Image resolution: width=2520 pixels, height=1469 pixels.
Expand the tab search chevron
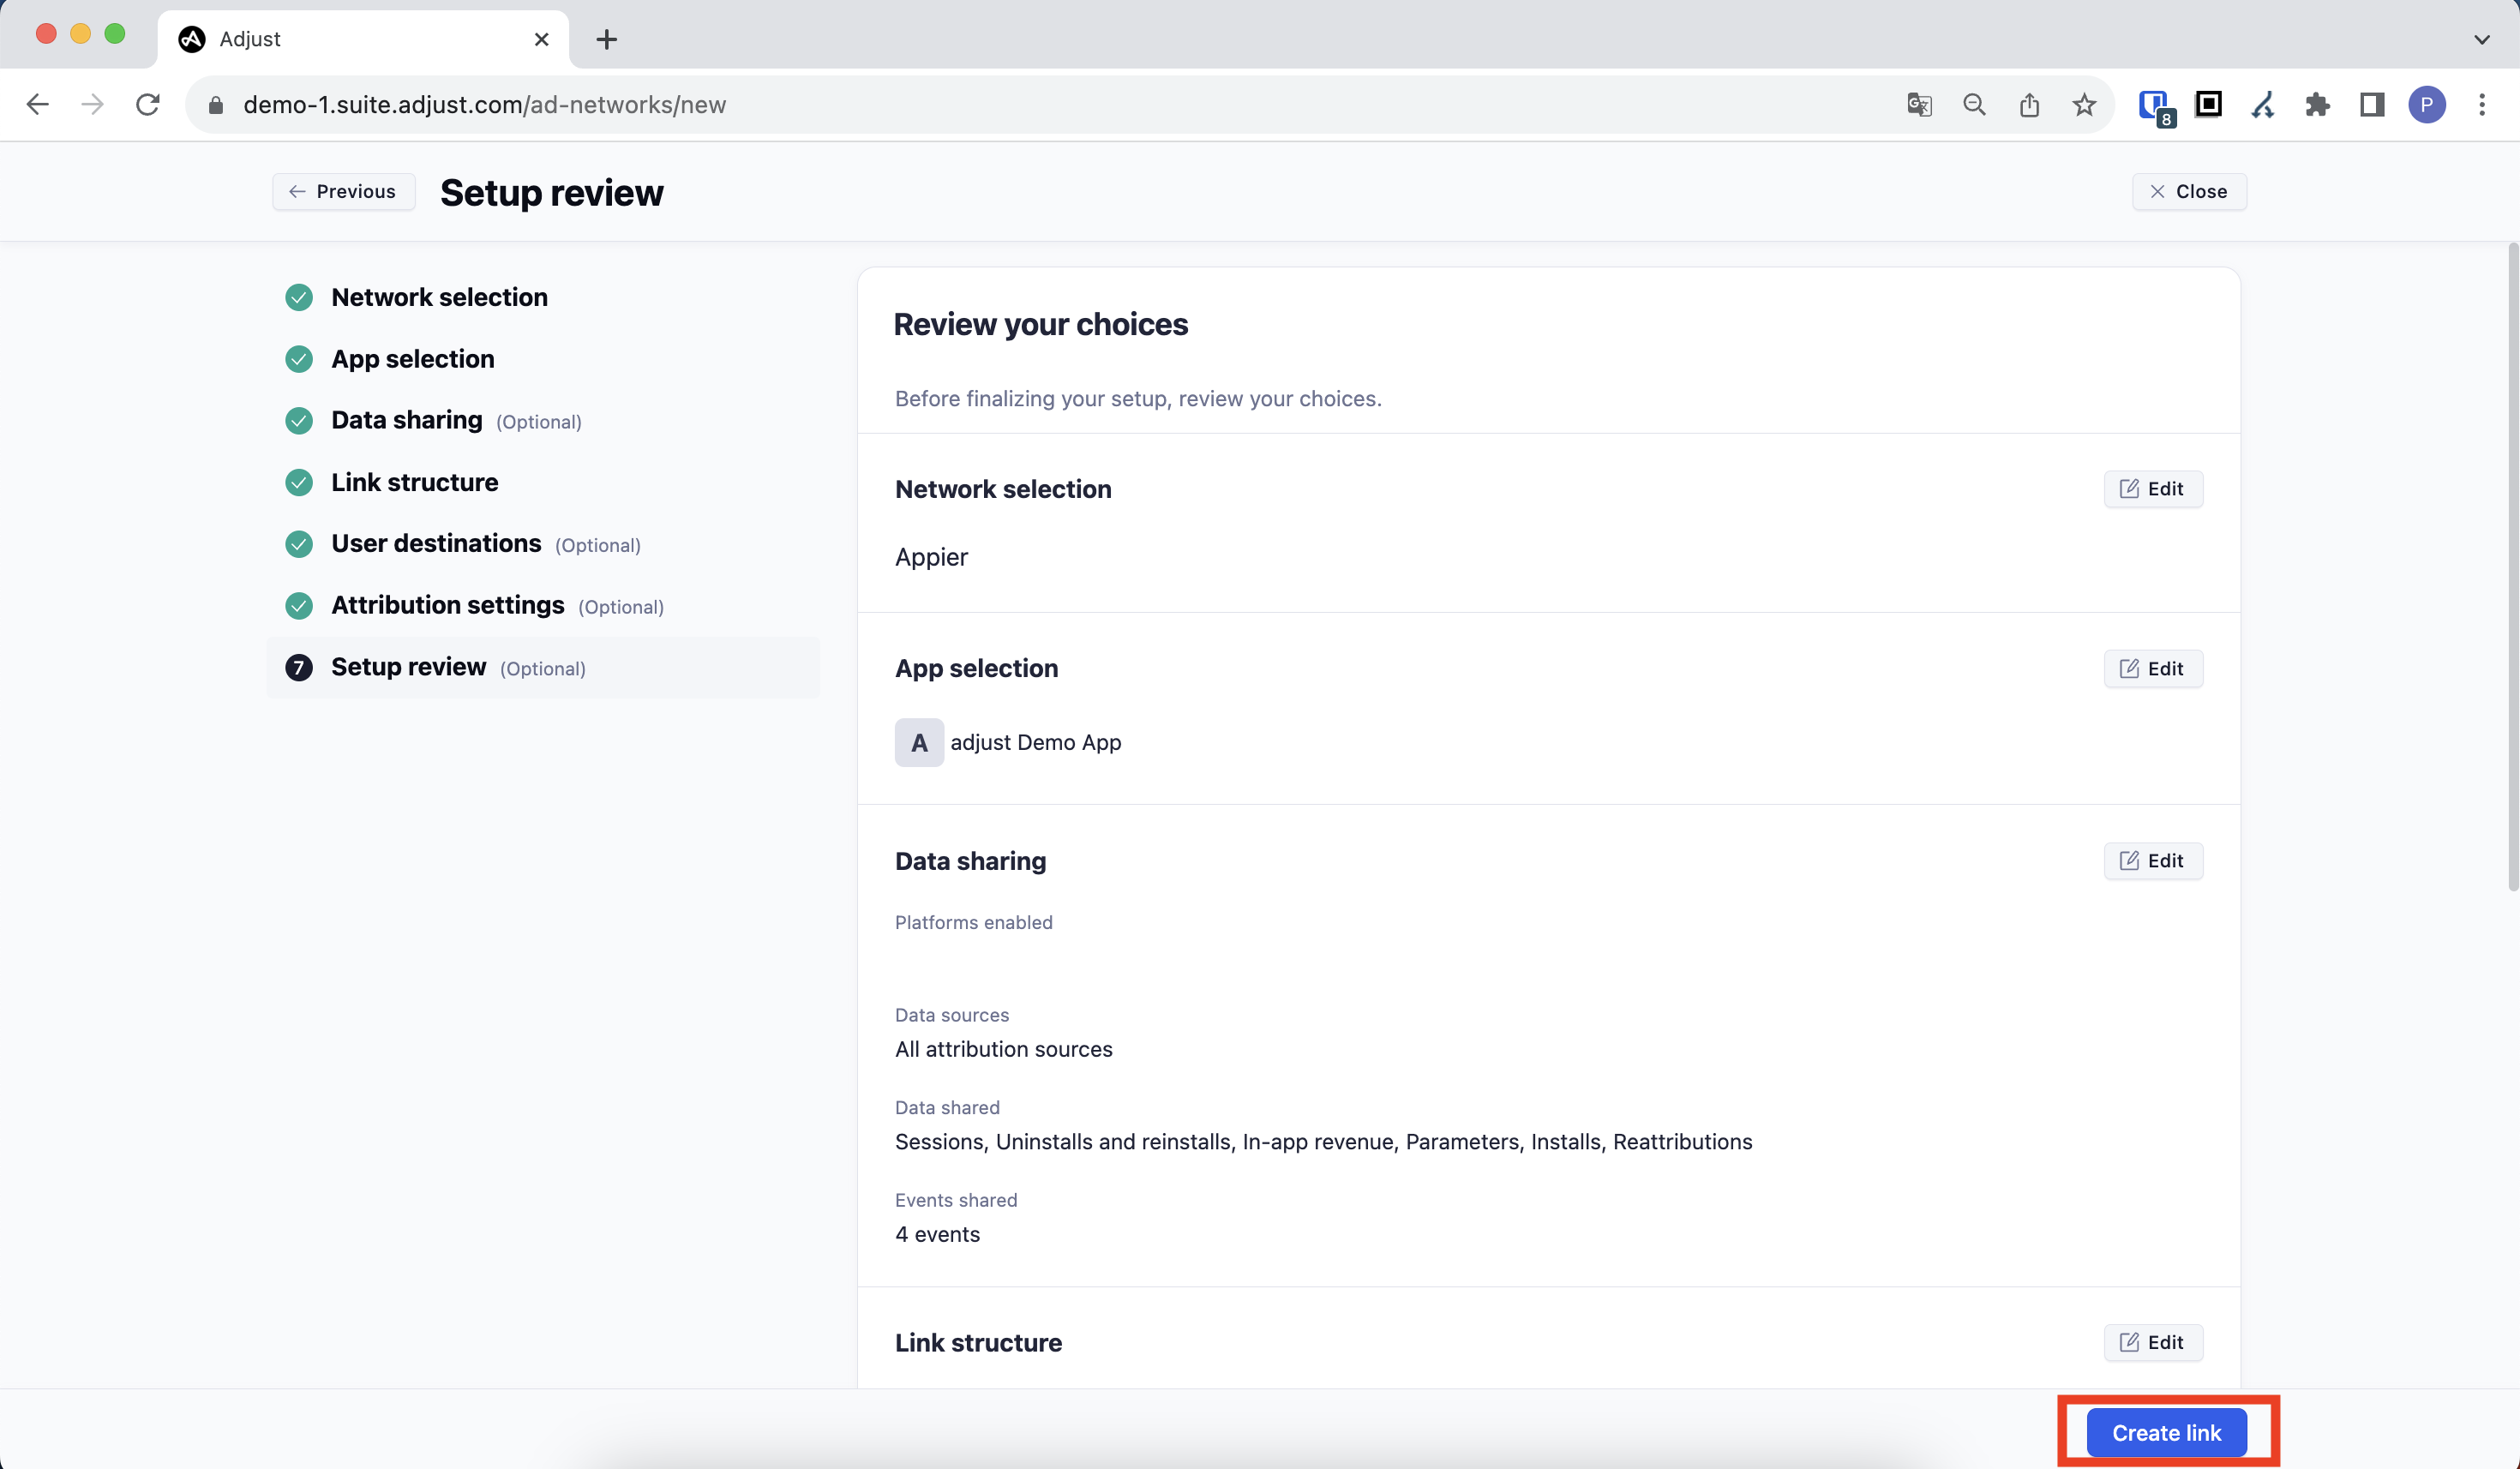2481,39
